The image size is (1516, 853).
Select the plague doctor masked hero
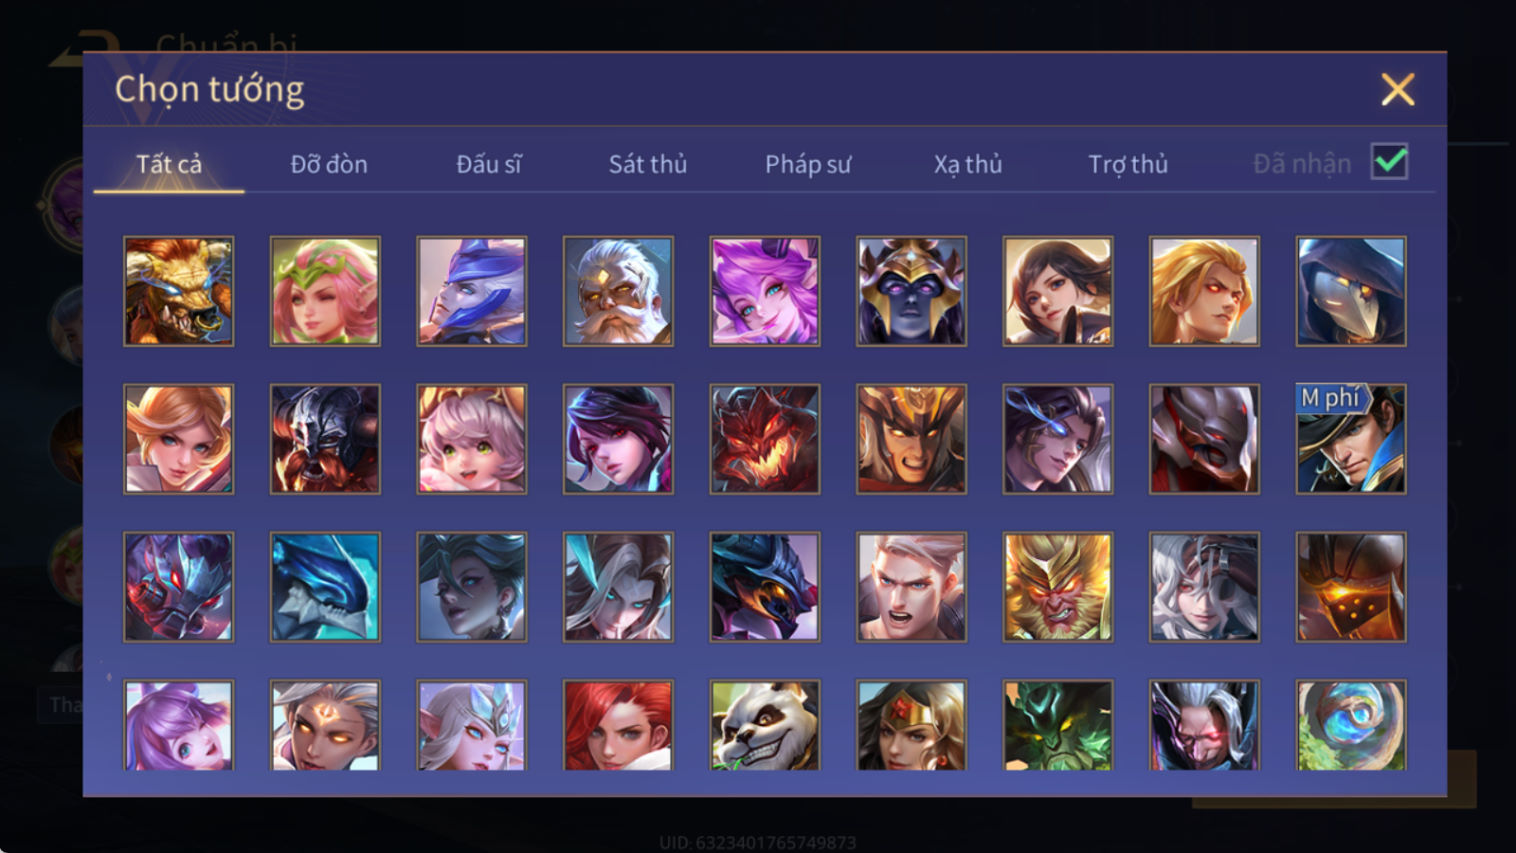pyautogui.click(x=1350, y=291)
